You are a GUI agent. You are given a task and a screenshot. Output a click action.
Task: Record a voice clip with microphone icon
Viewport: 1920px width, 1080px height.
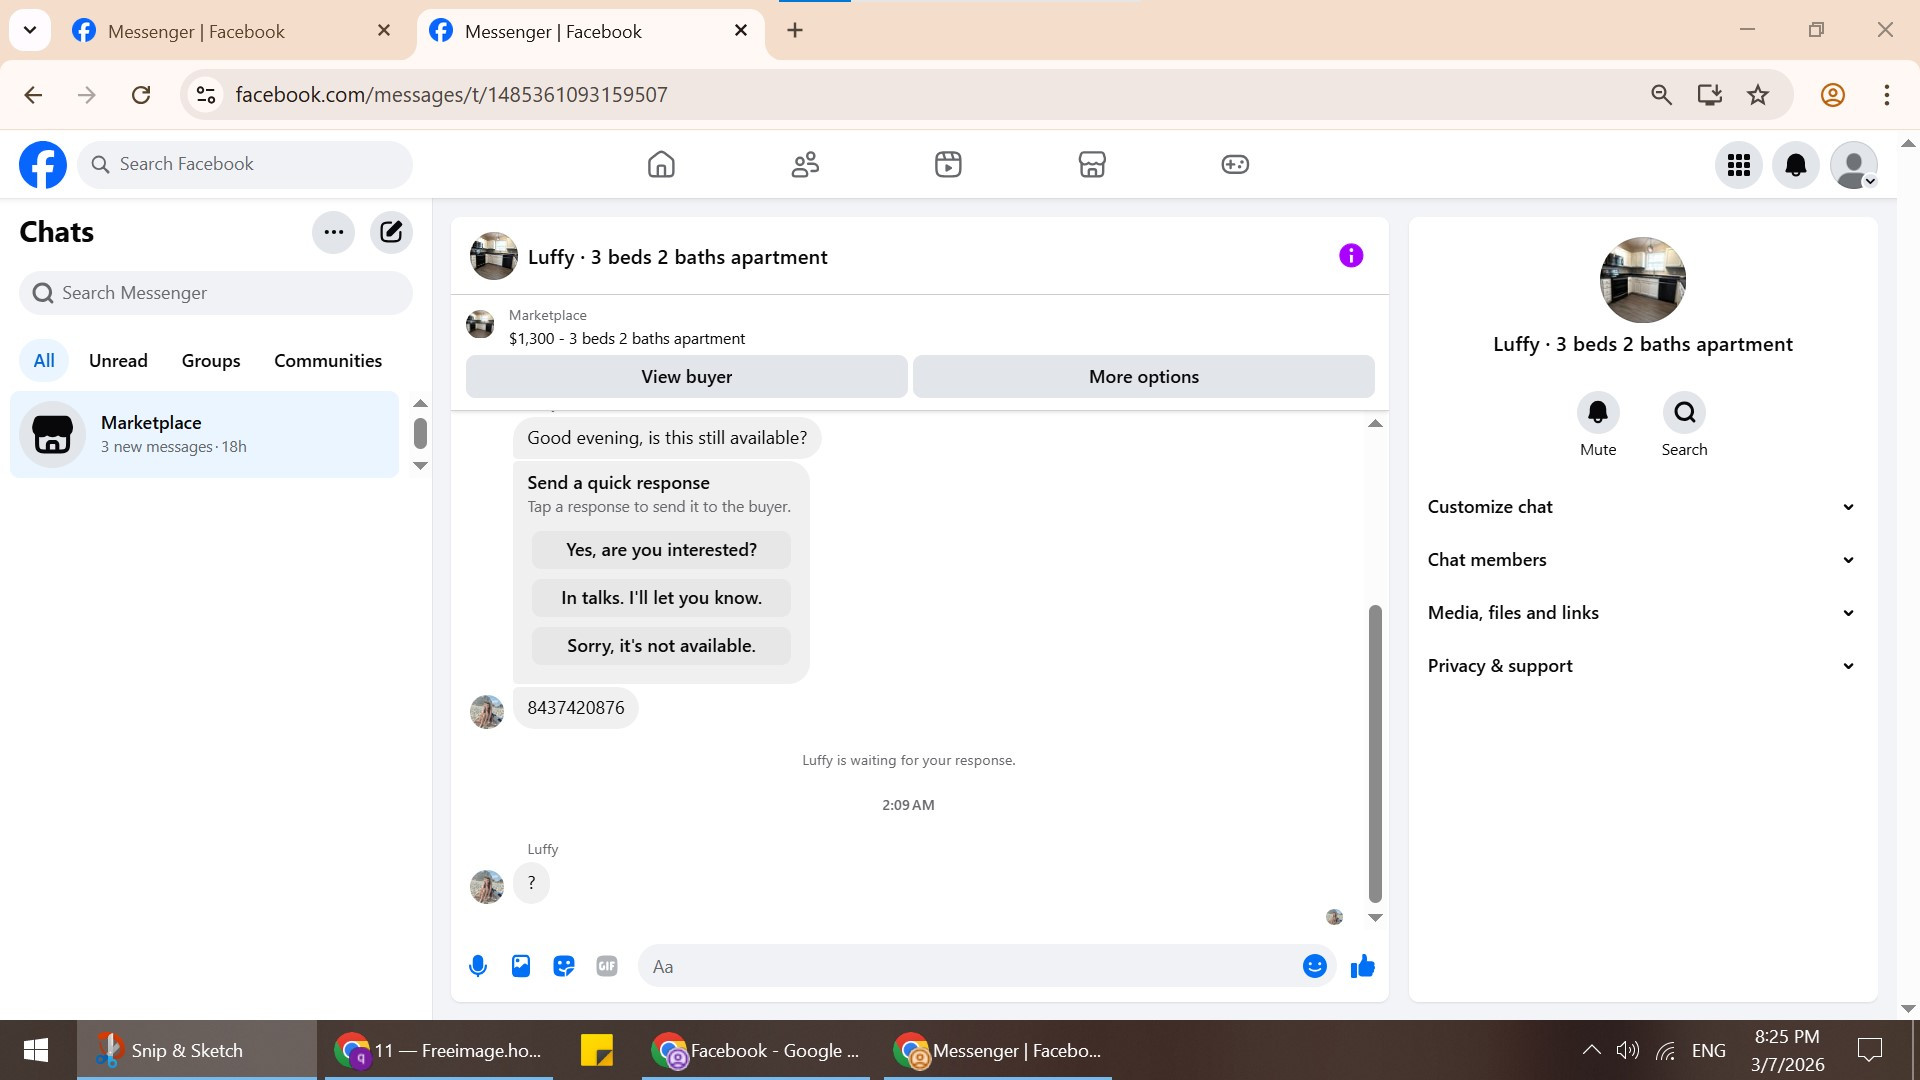click(478, 966)
